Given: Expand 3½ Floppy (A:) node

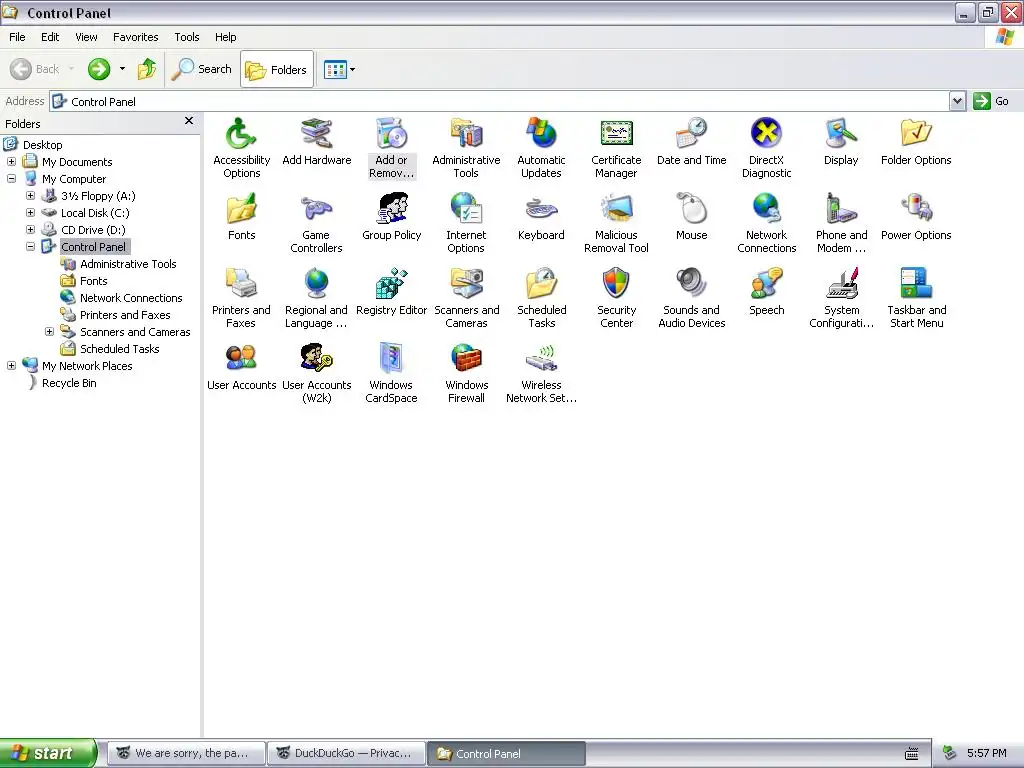Looking at the screenshot, I should tap(30, 196).
